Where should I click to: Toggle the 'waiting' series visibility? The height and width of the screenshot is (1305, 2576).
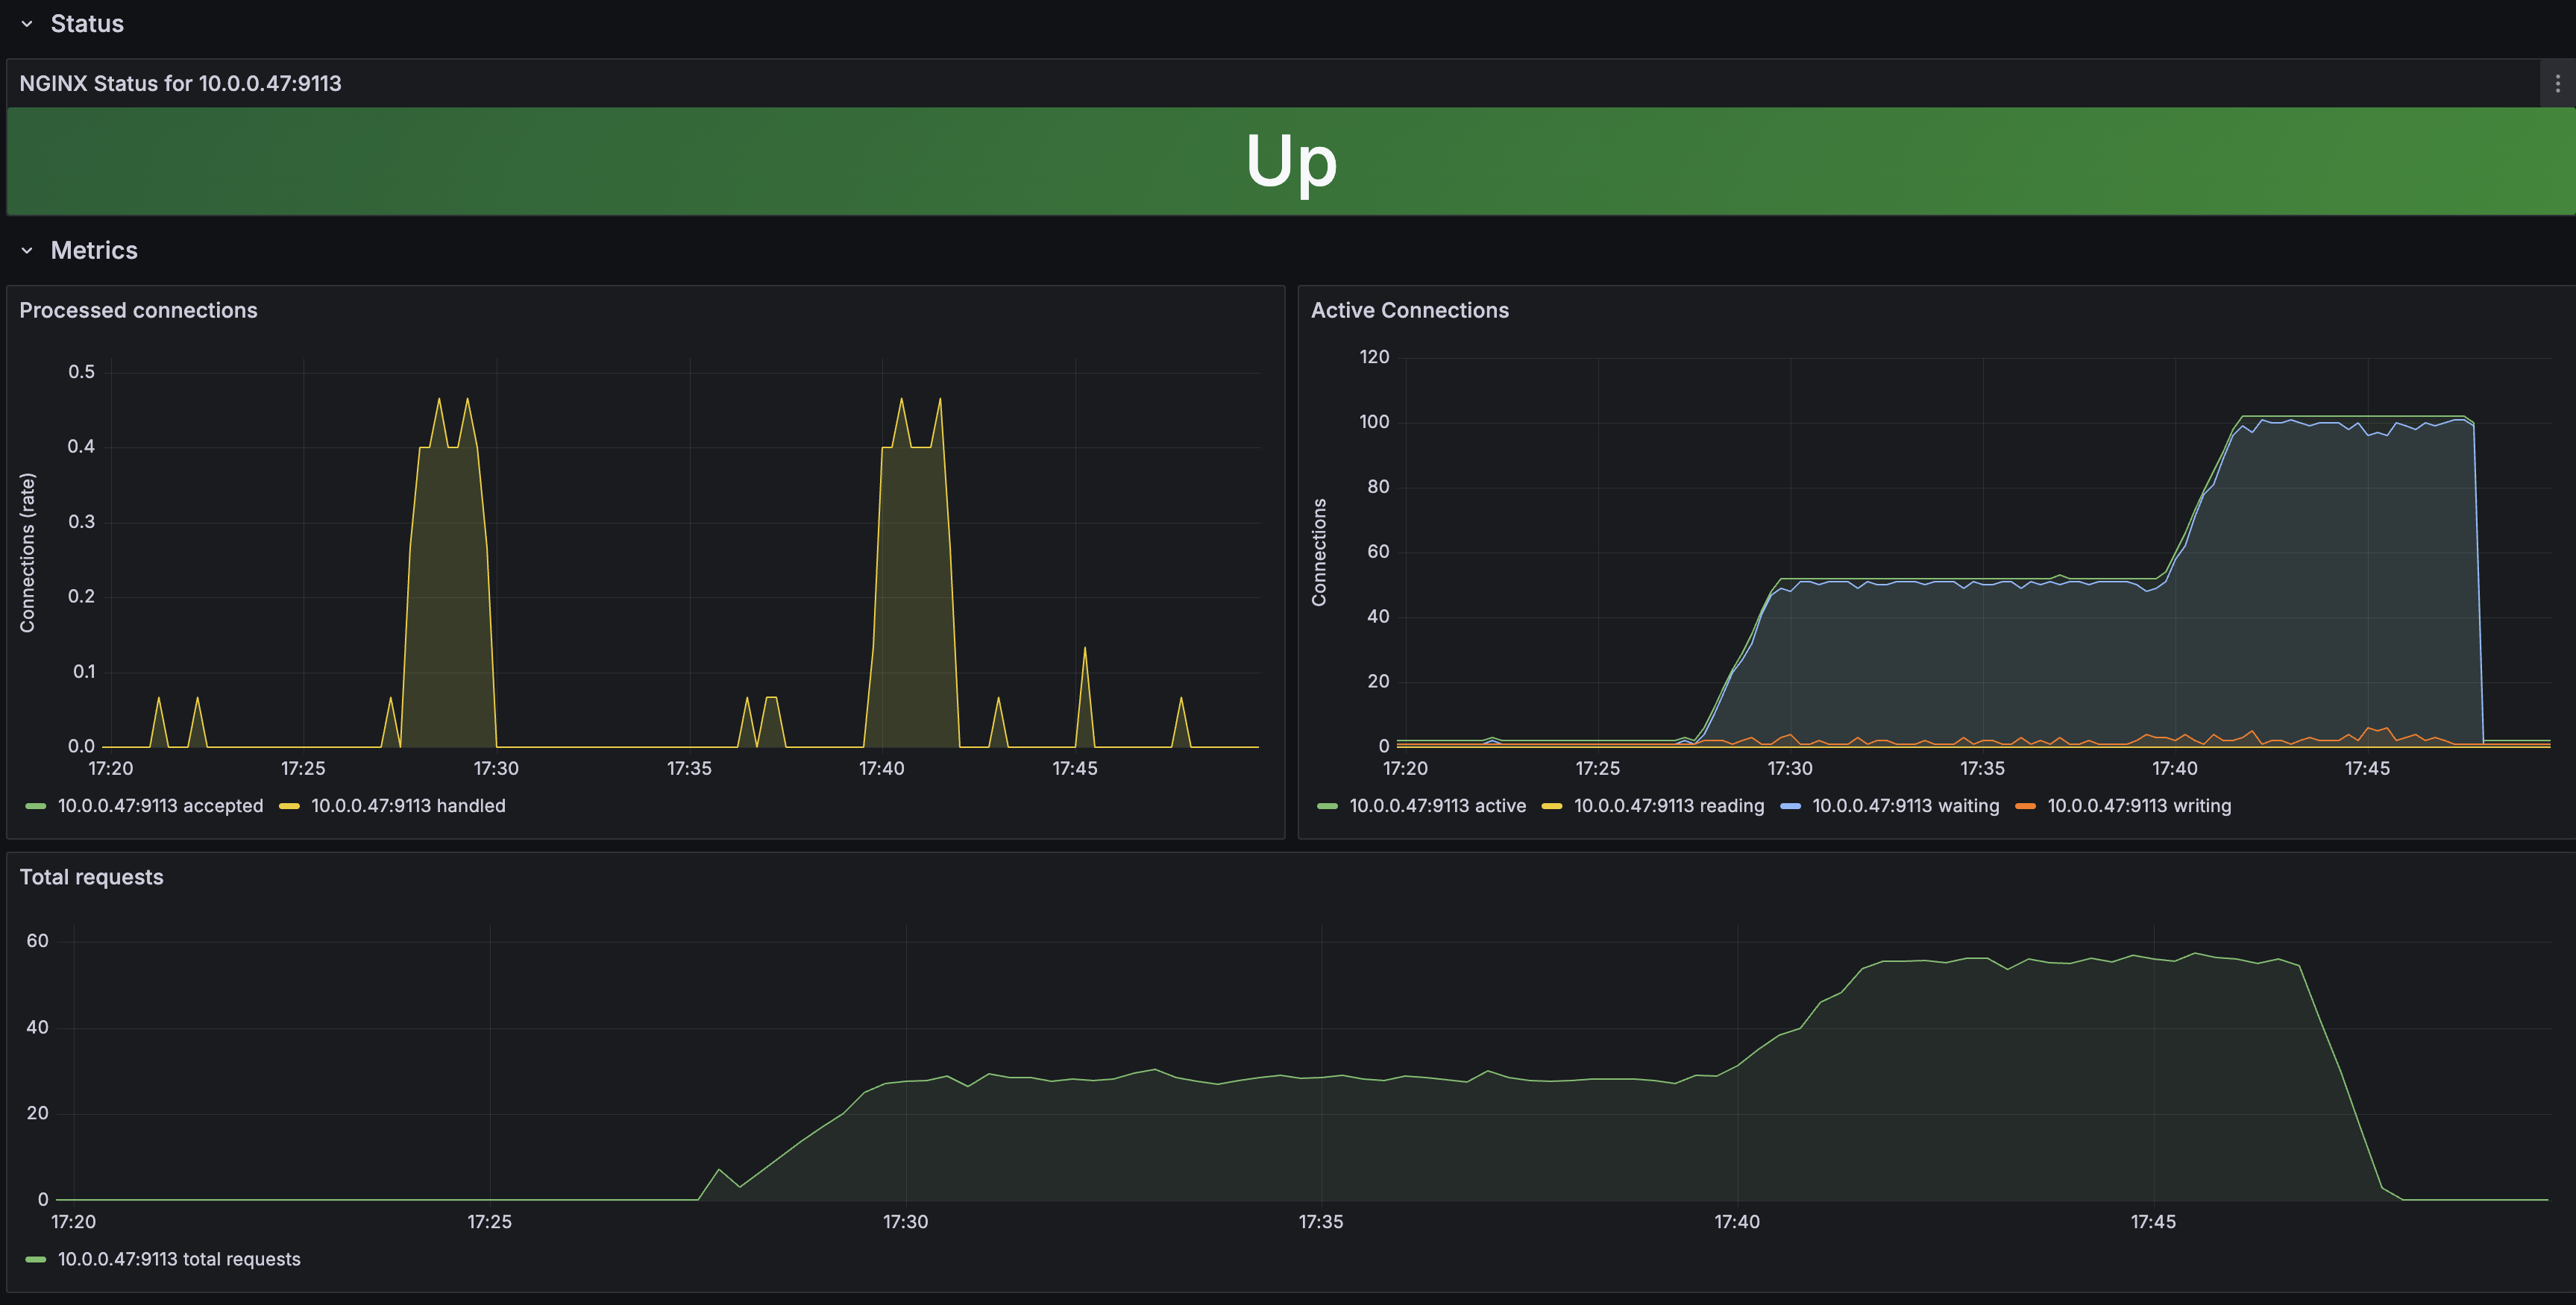click(1904, 805)
